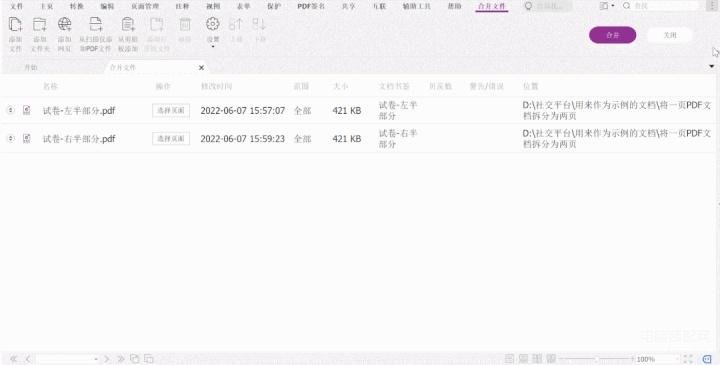Image resolution: width=720 pixels, height=365 pixels.
Task: Open the 辅助工具 ribbon tab
Action: click(417, 6)
